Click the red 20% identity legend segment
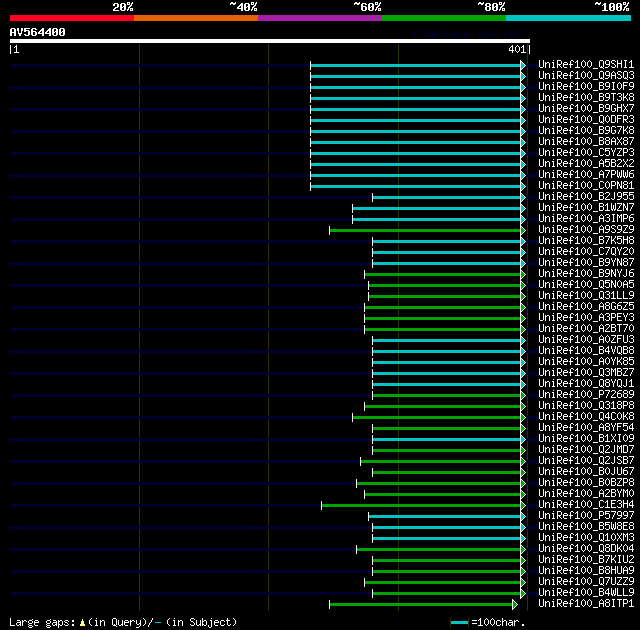The width and height of the screenshot is (640, 630). tap(72, 18)
